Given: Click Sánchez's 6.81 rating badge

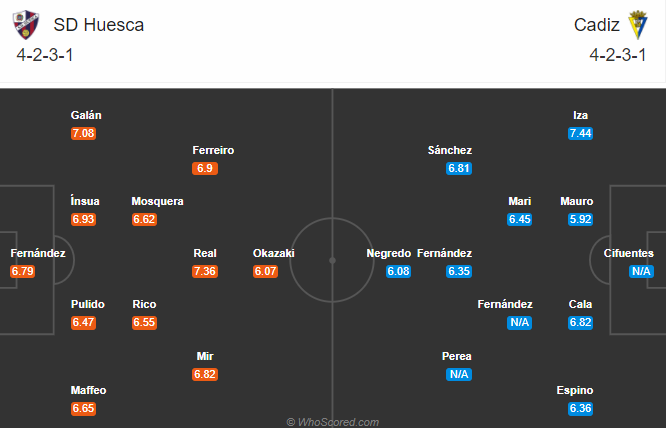Looking at the screenshot, I should pos(459,168).
